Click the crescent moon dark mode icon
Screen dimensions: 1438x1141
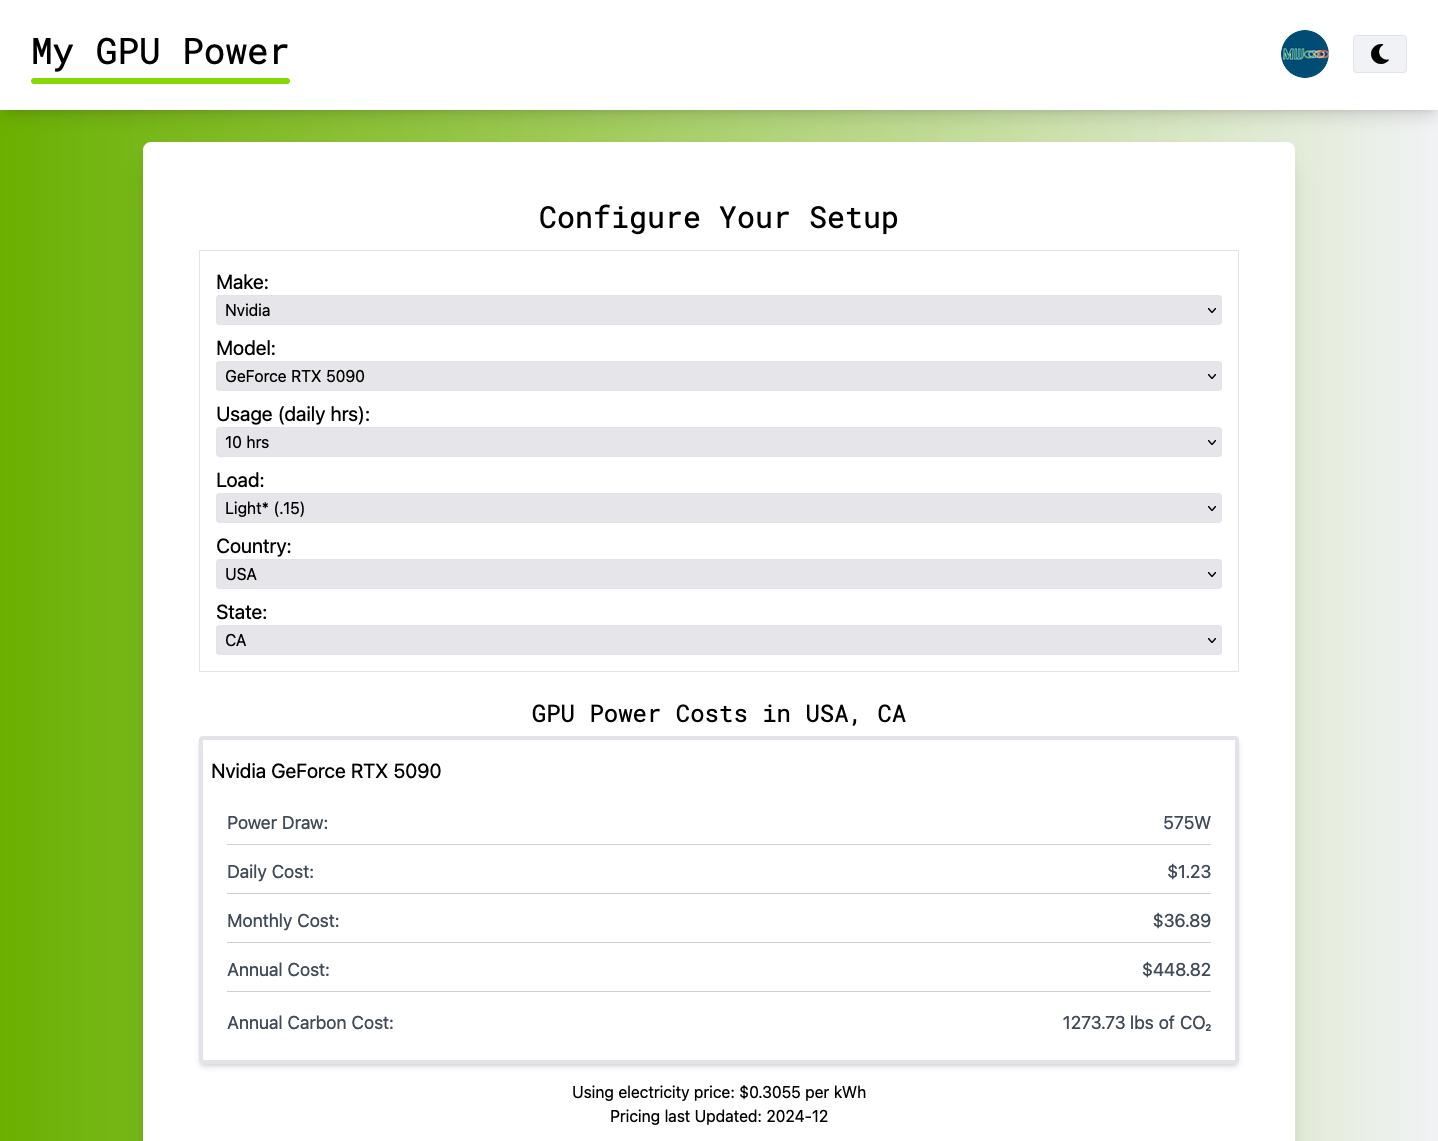[1380, 54]
